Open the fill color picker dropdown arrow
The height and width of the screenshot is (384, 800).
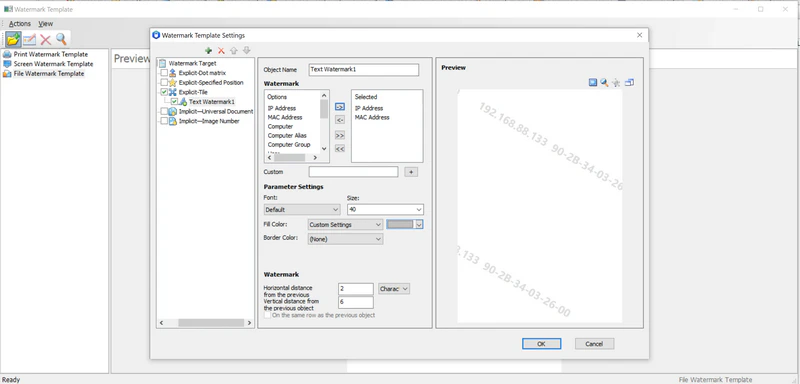point(419,224)
